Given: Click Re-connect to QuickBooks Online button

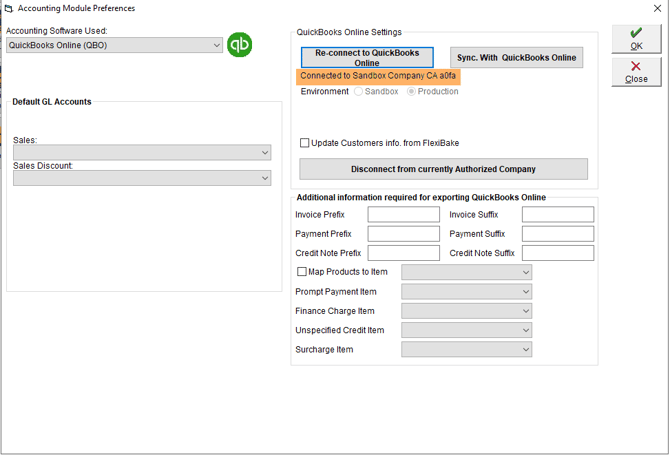Looking at the screenshot, I should pos(367,58).
